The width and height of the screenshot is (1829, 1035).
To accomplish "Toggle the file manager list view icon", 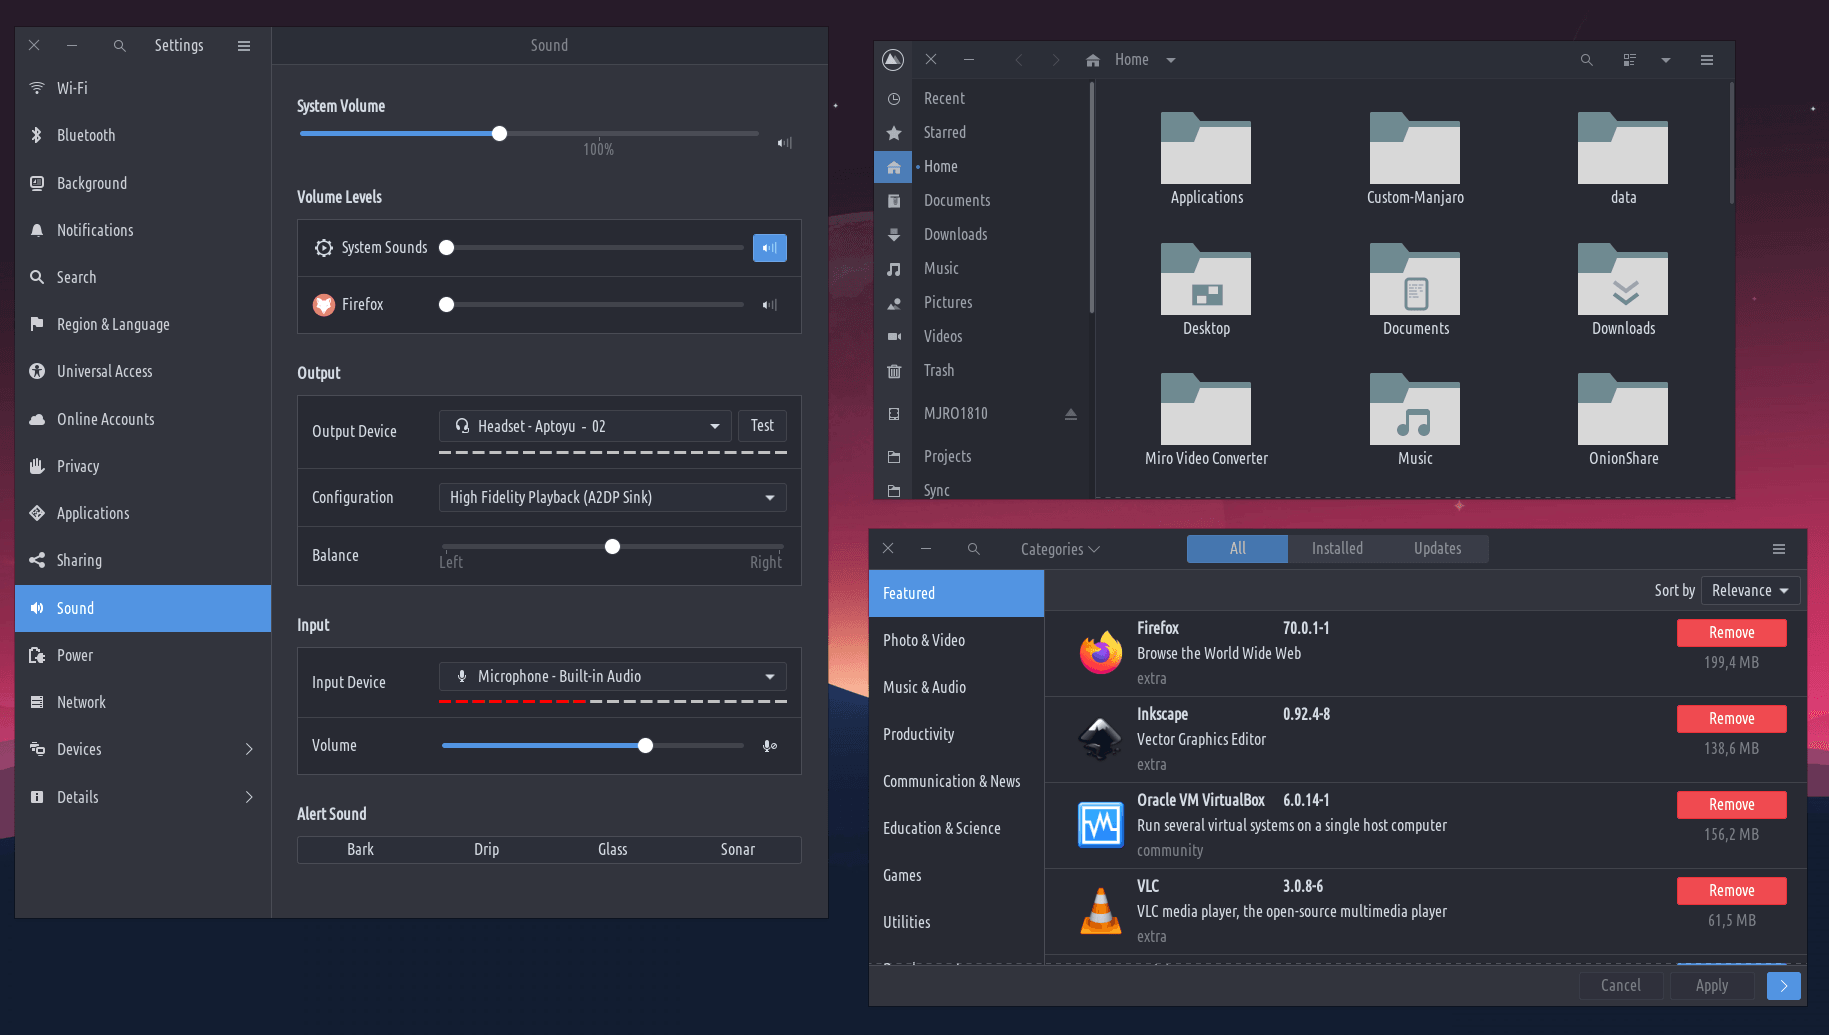I will 1629,60.
